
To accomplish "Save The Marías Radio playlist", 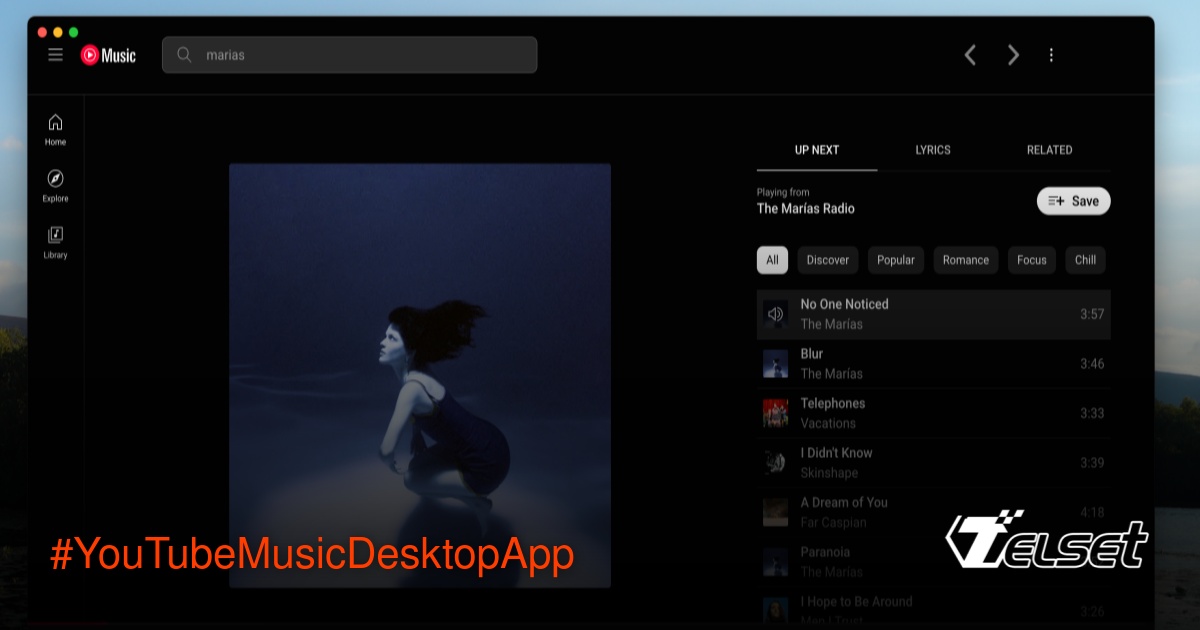I will [1073, 200].
